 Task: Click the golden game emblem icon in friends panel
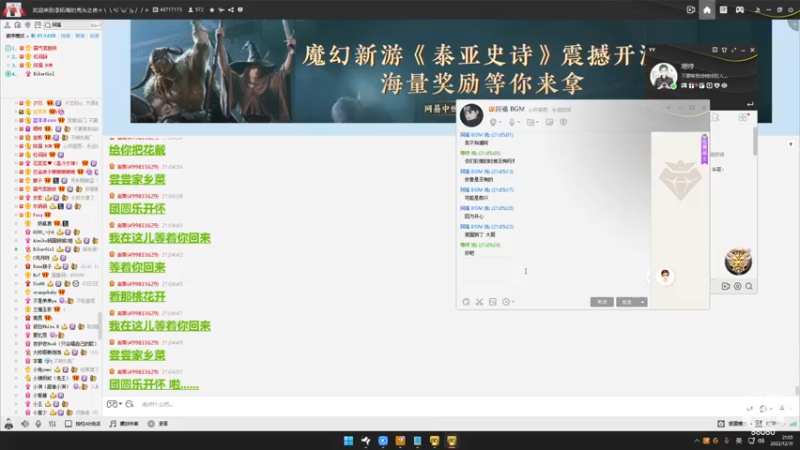738,262
